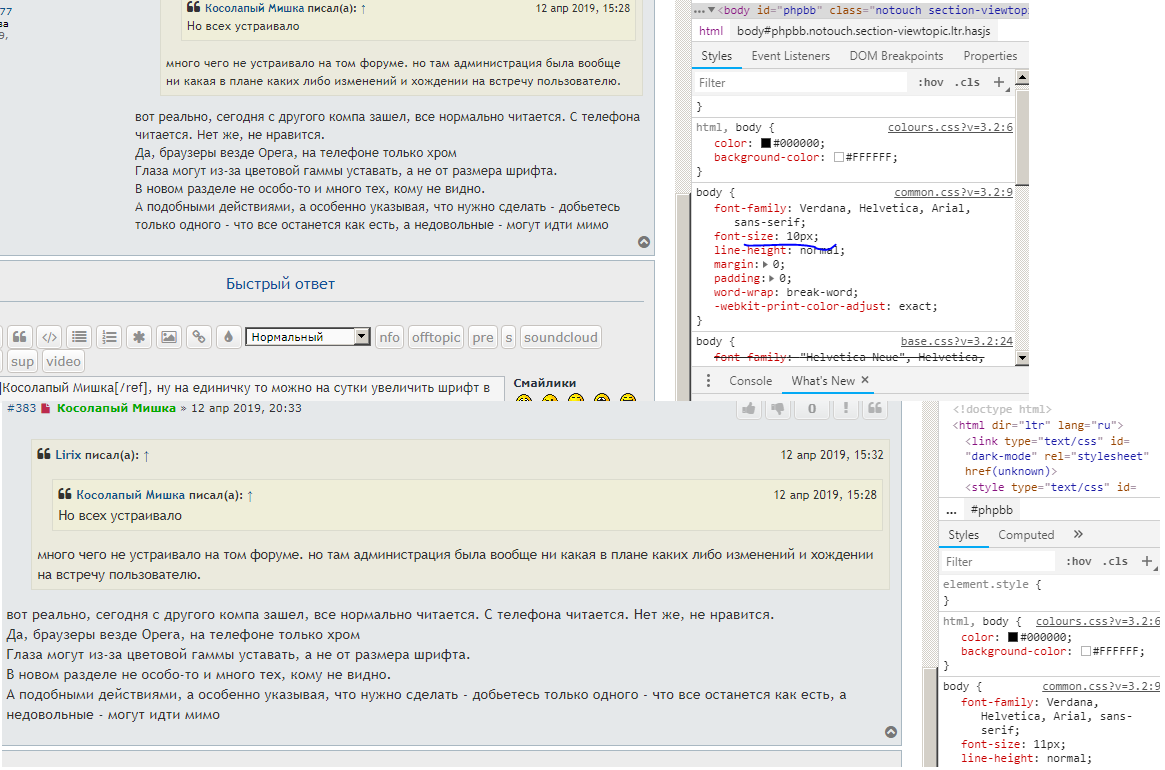Expand the margin shorthand triangle
This screenshot has height=770, width=1165.
point(765,265)
